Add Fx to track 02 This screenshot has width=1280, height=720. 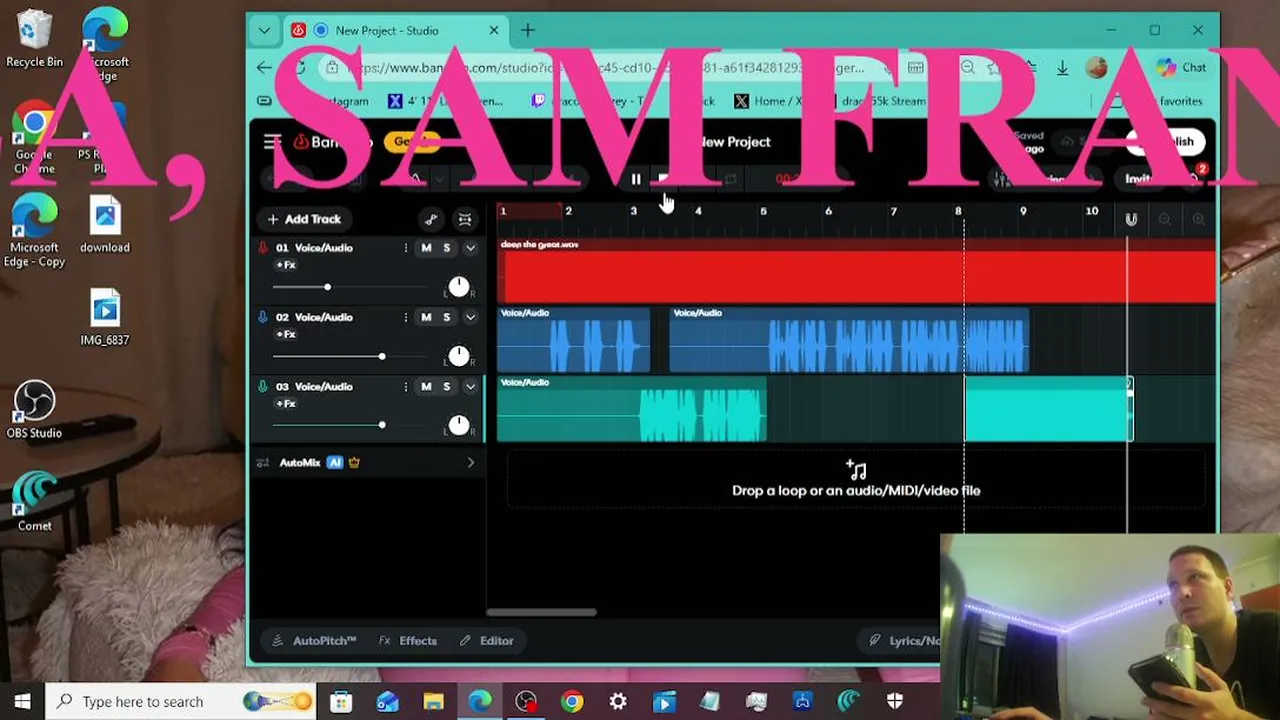click(286, 334)
